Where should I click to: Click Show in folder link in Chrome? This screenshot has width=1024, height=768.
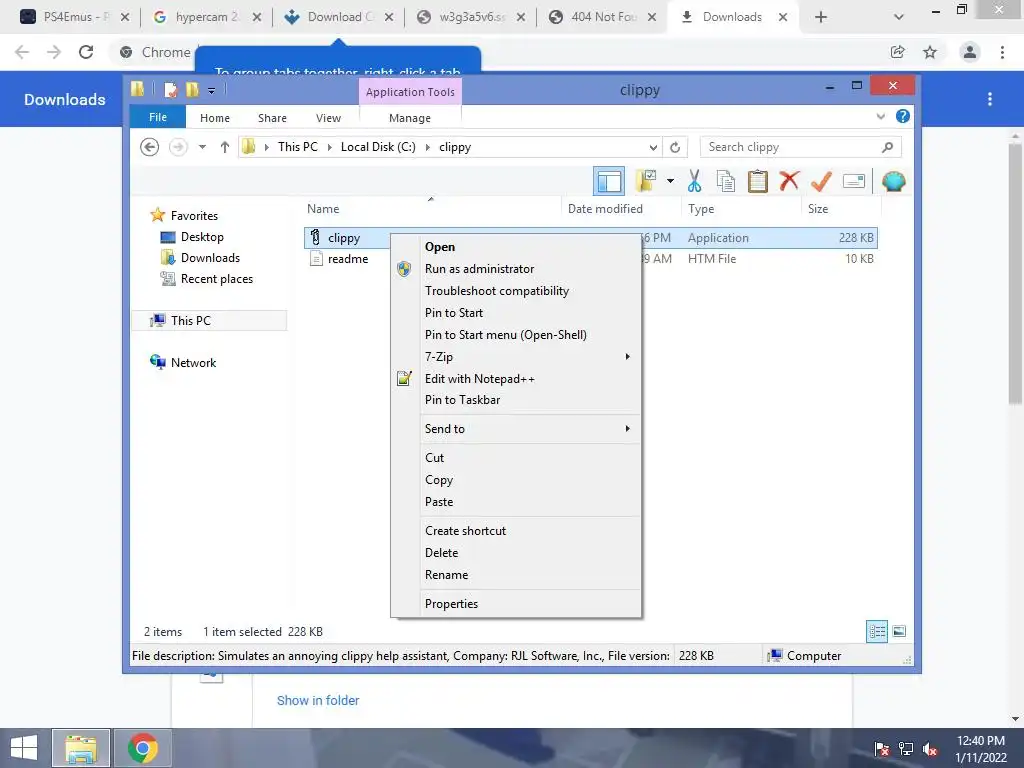click(x=318, y=701)
